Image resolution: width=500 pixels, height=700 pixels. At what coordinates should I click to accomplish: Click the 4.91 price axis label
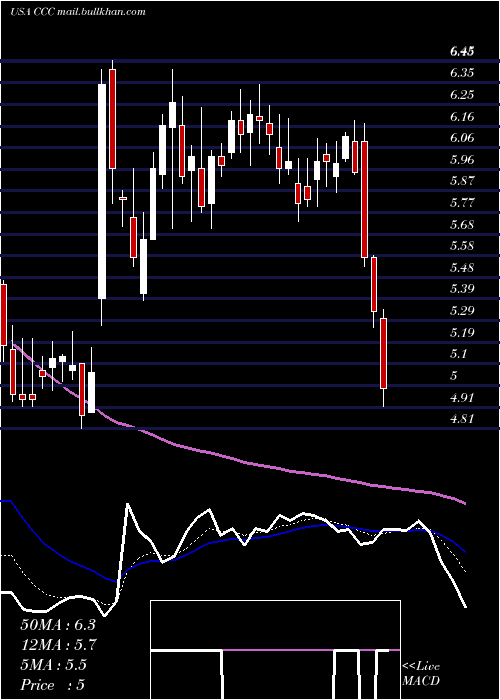pyautogui.click(x=462, y=397)
